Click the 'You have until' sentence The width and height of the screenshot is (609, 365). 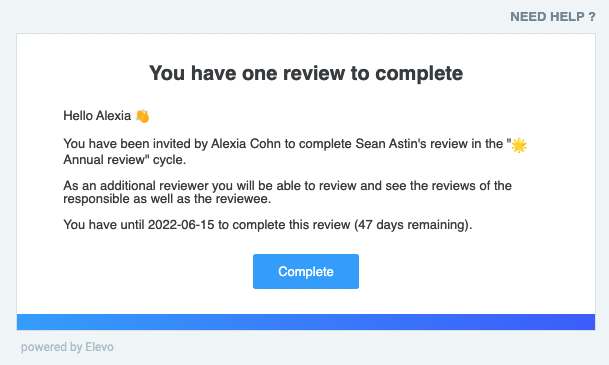coord(268,225)
